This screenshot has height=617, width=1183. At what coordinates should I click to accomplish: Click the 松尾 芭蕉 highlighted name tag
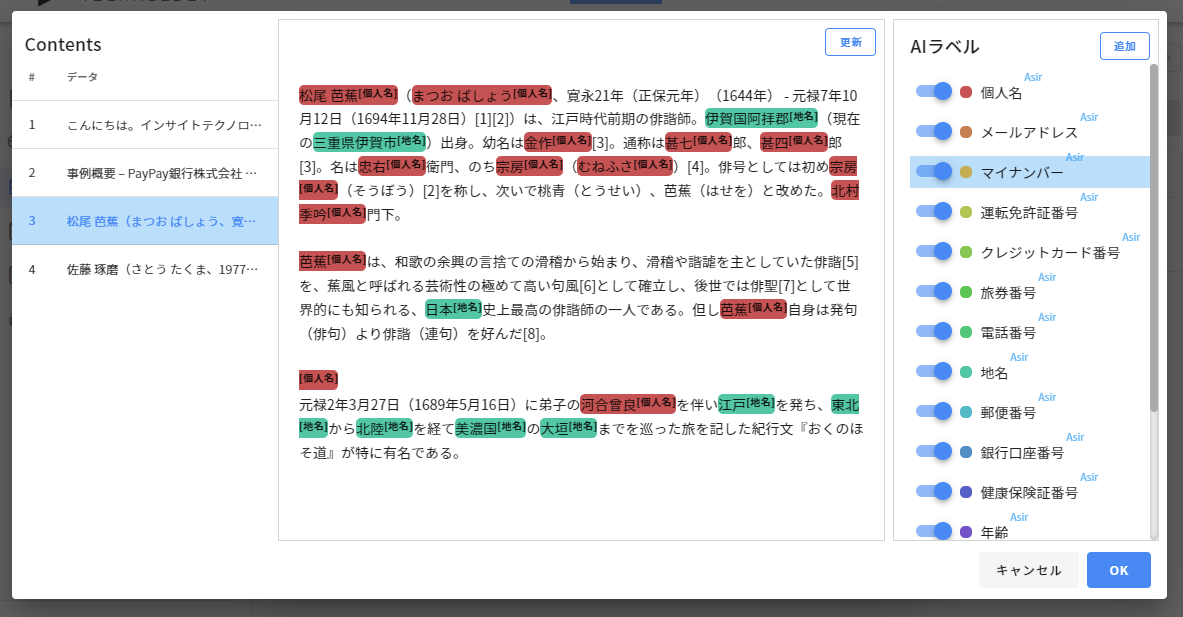(x=348, y=95)
